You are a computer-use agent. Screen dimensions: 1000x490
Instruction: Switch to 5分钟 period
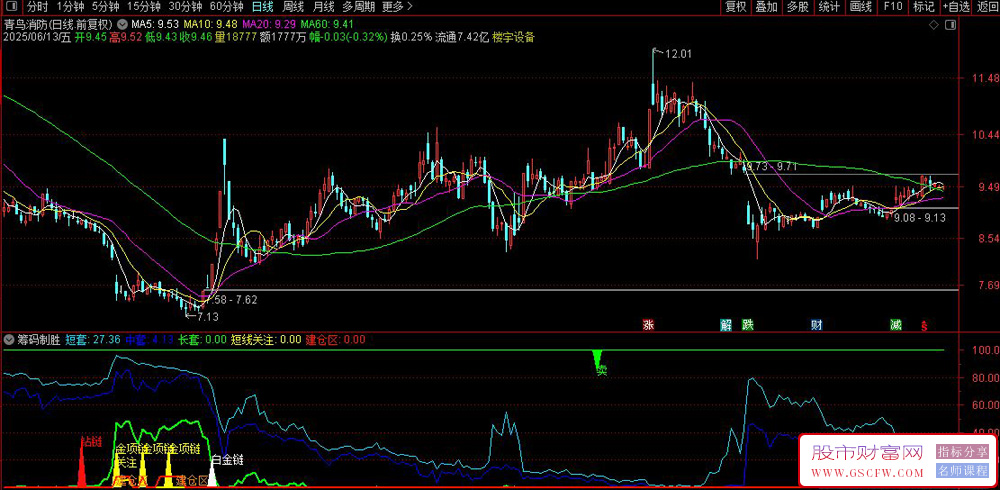tap(105, 6)
